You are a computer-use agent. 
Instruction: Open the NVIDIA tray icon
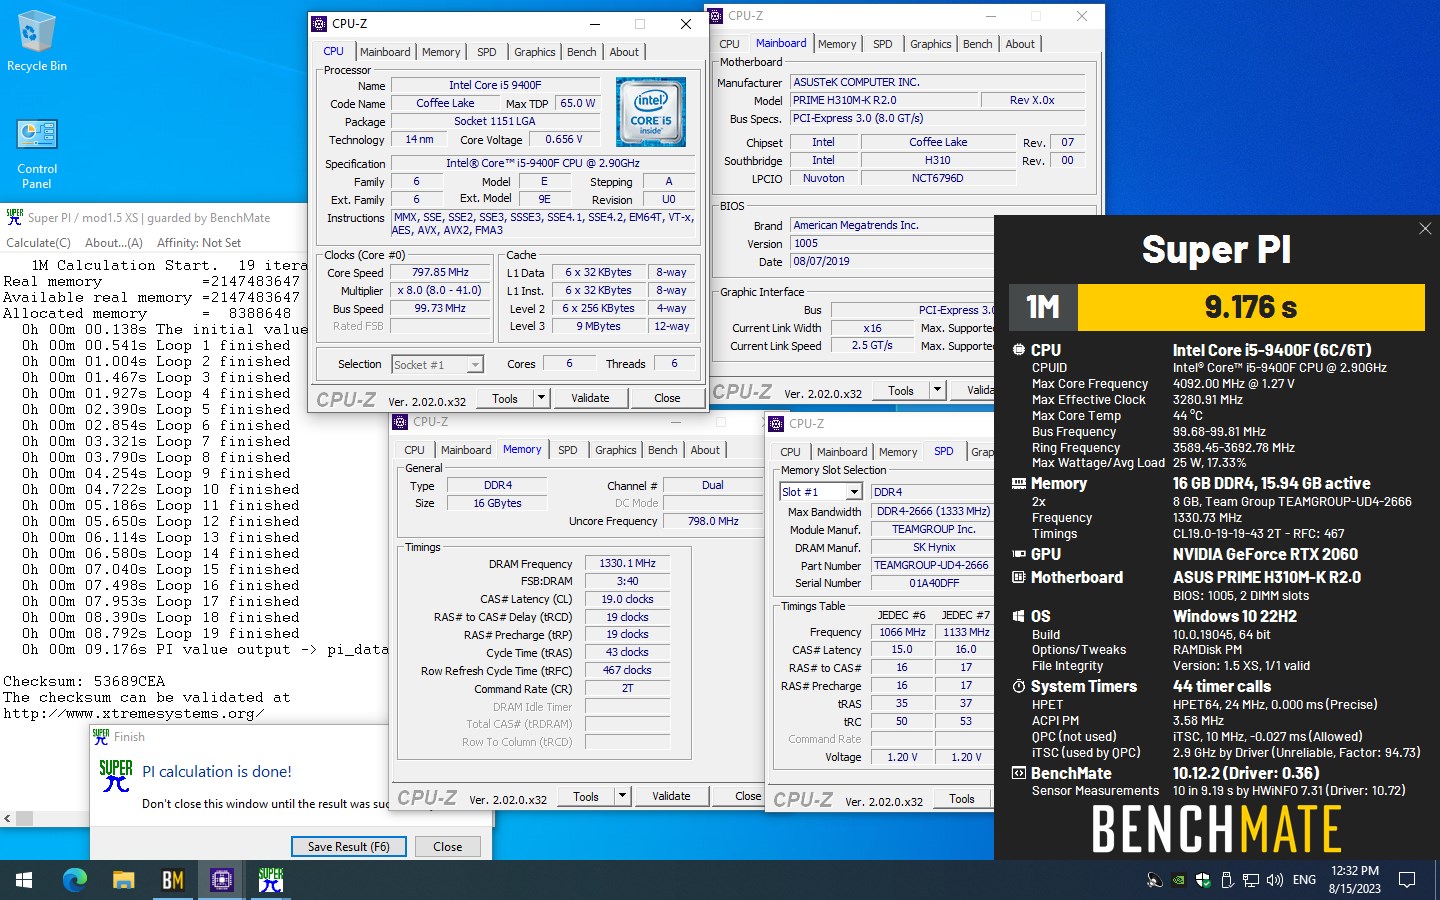click(x=1179, y=880)
